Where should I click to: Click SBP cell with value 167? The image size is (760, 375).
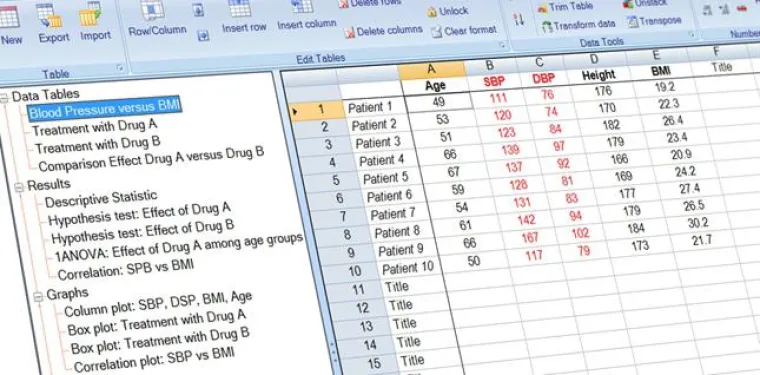pos(529,238)
